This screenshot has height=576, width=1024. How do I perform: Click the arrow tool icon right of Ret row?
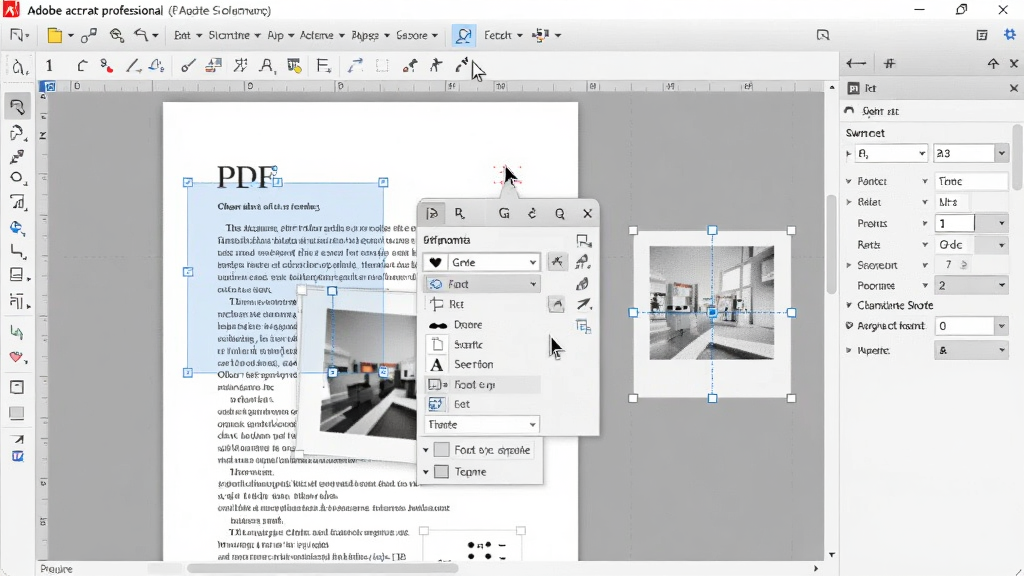[583, 304]
